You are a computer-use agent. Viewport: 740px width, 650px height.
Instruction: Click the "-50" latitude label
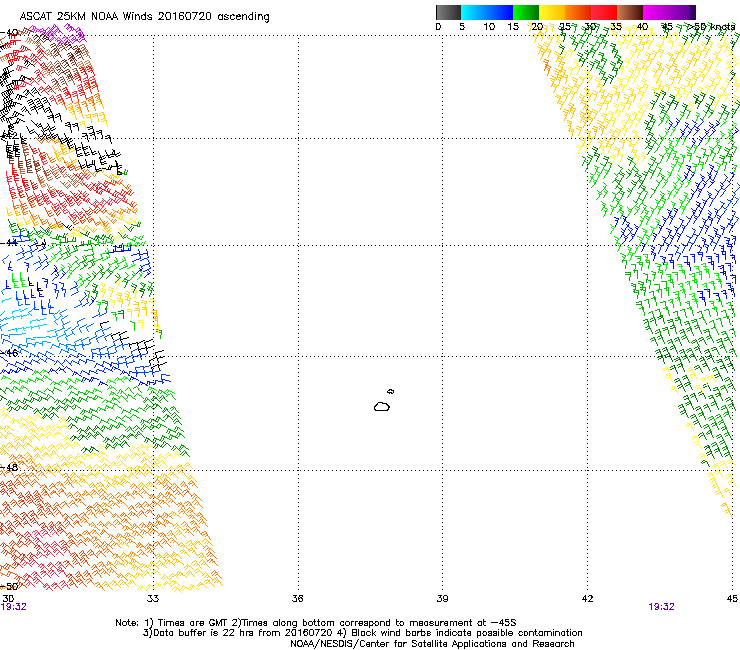(x=9, y=586)
